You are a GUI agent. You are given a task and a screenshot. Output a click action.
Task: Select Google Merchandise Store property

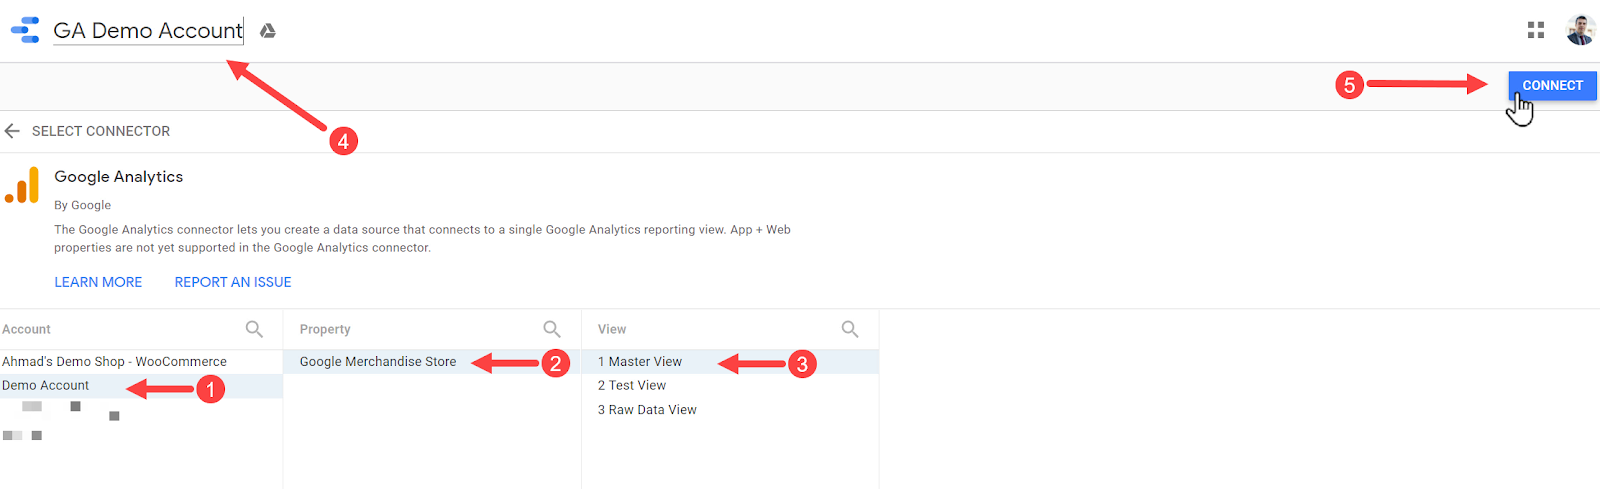(432, 362)
